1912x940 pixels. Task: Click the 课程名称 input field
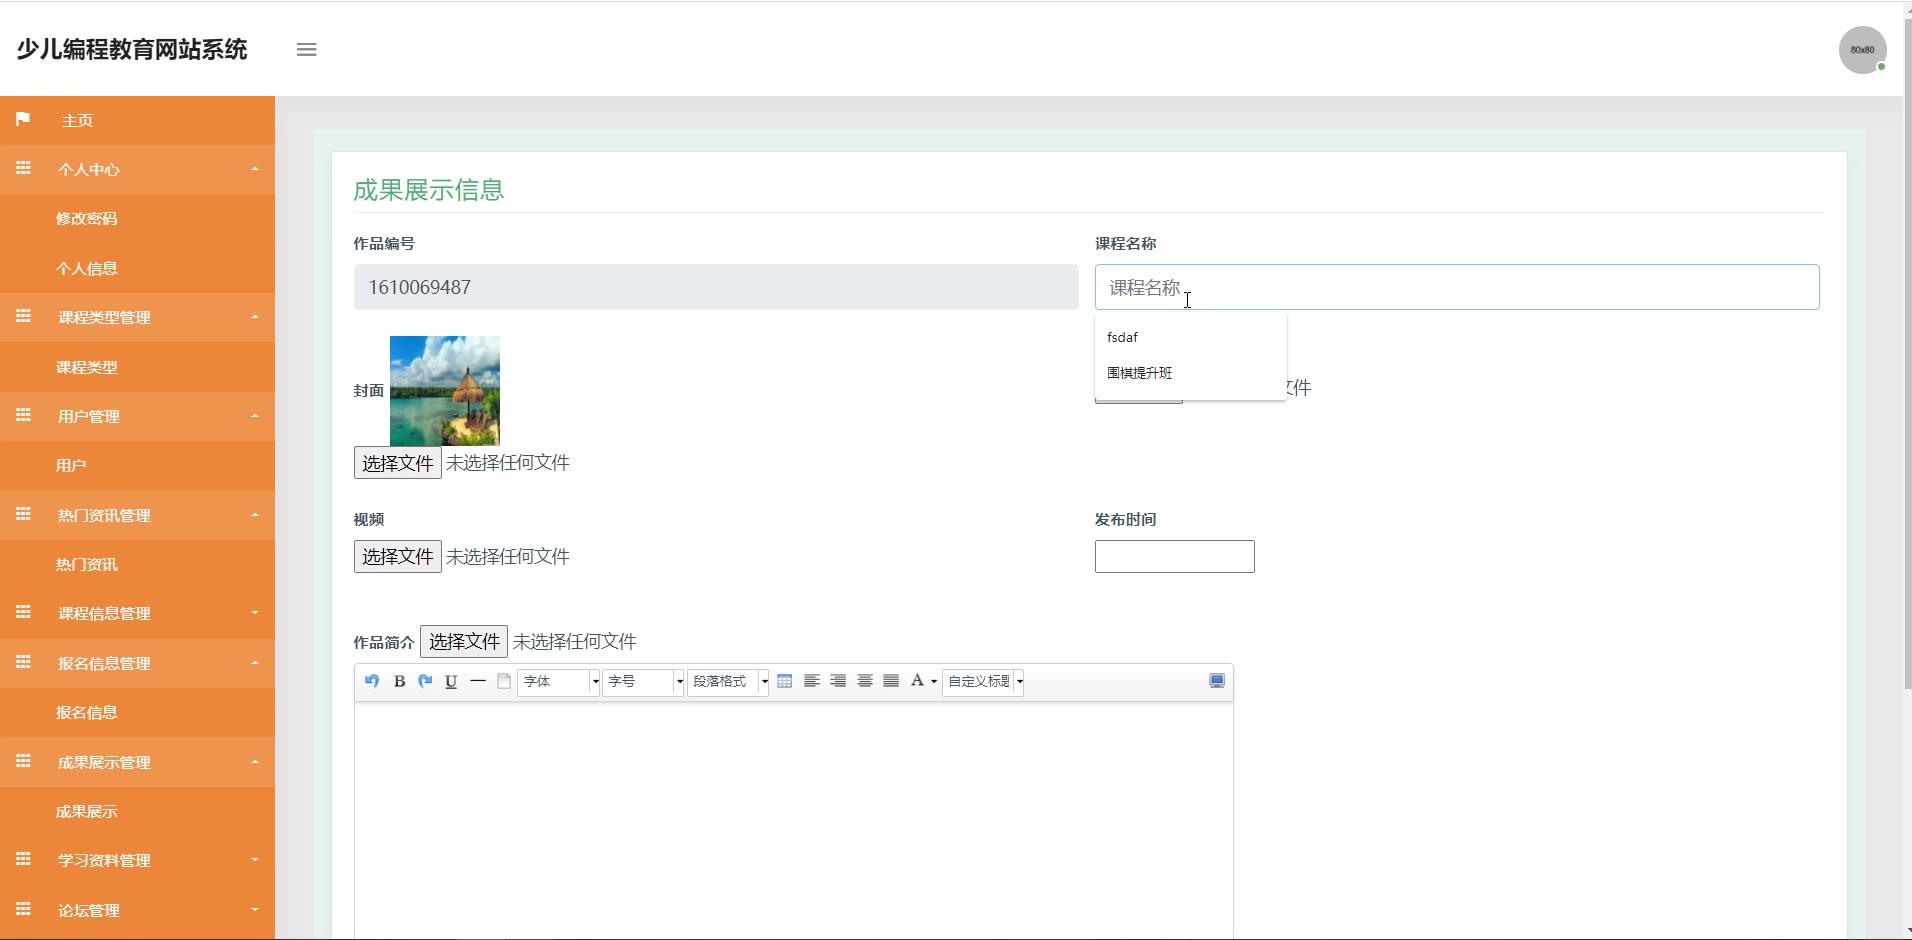[1457, 287]
